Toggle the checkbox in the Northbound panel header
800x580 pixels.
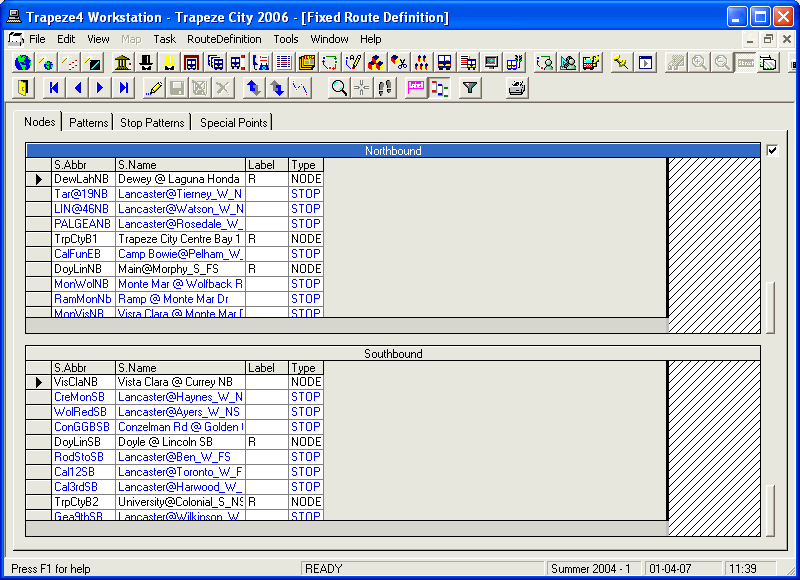coord(770,151)
